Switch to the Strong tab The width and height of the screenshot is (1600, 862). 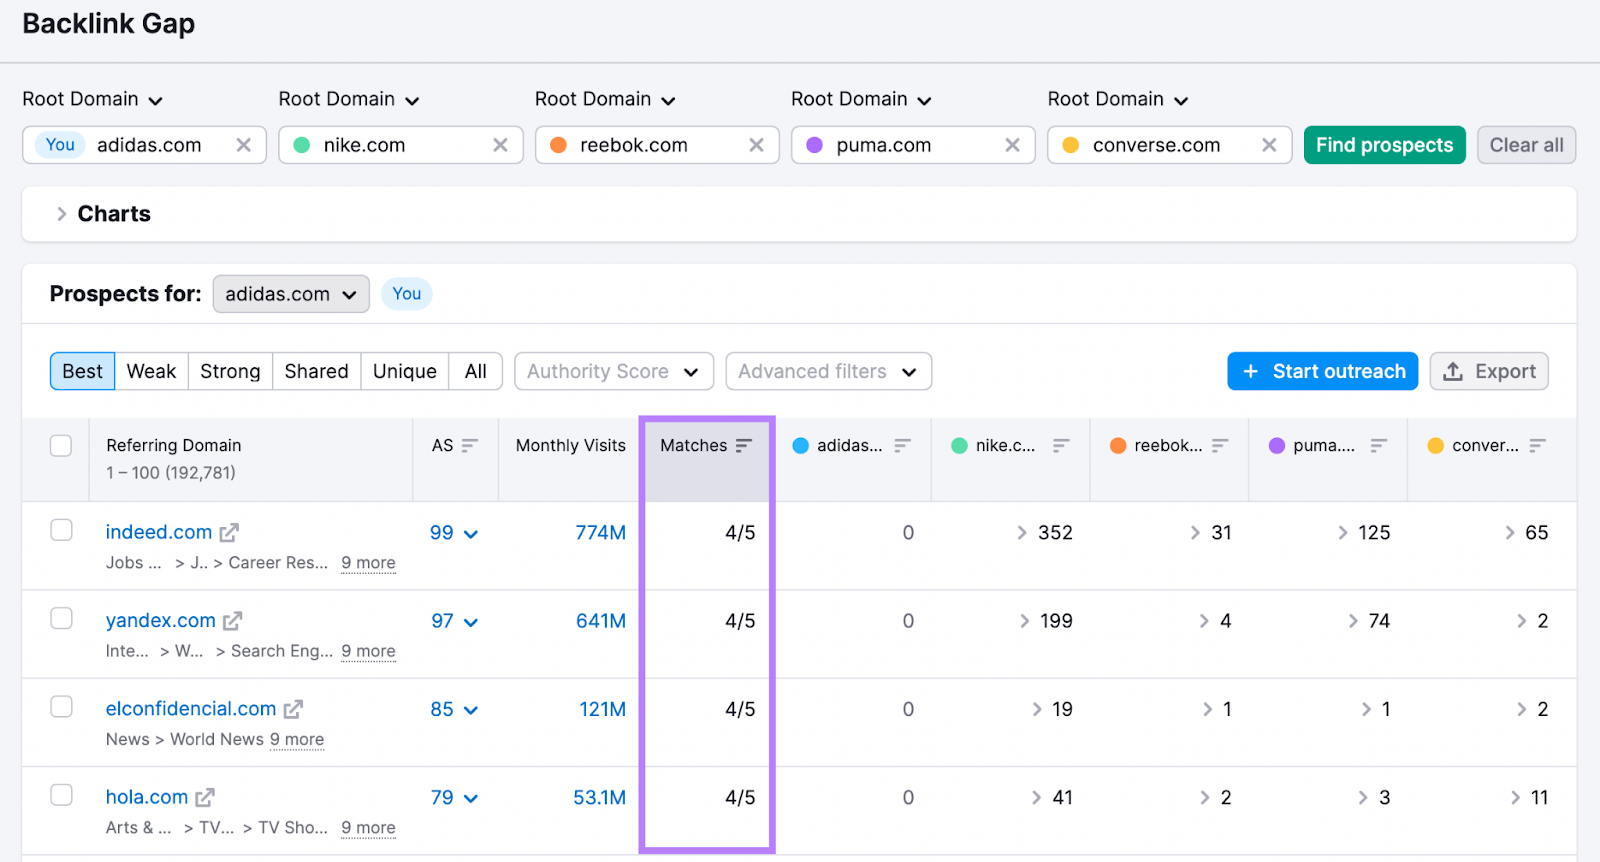(x=230, y=371)
